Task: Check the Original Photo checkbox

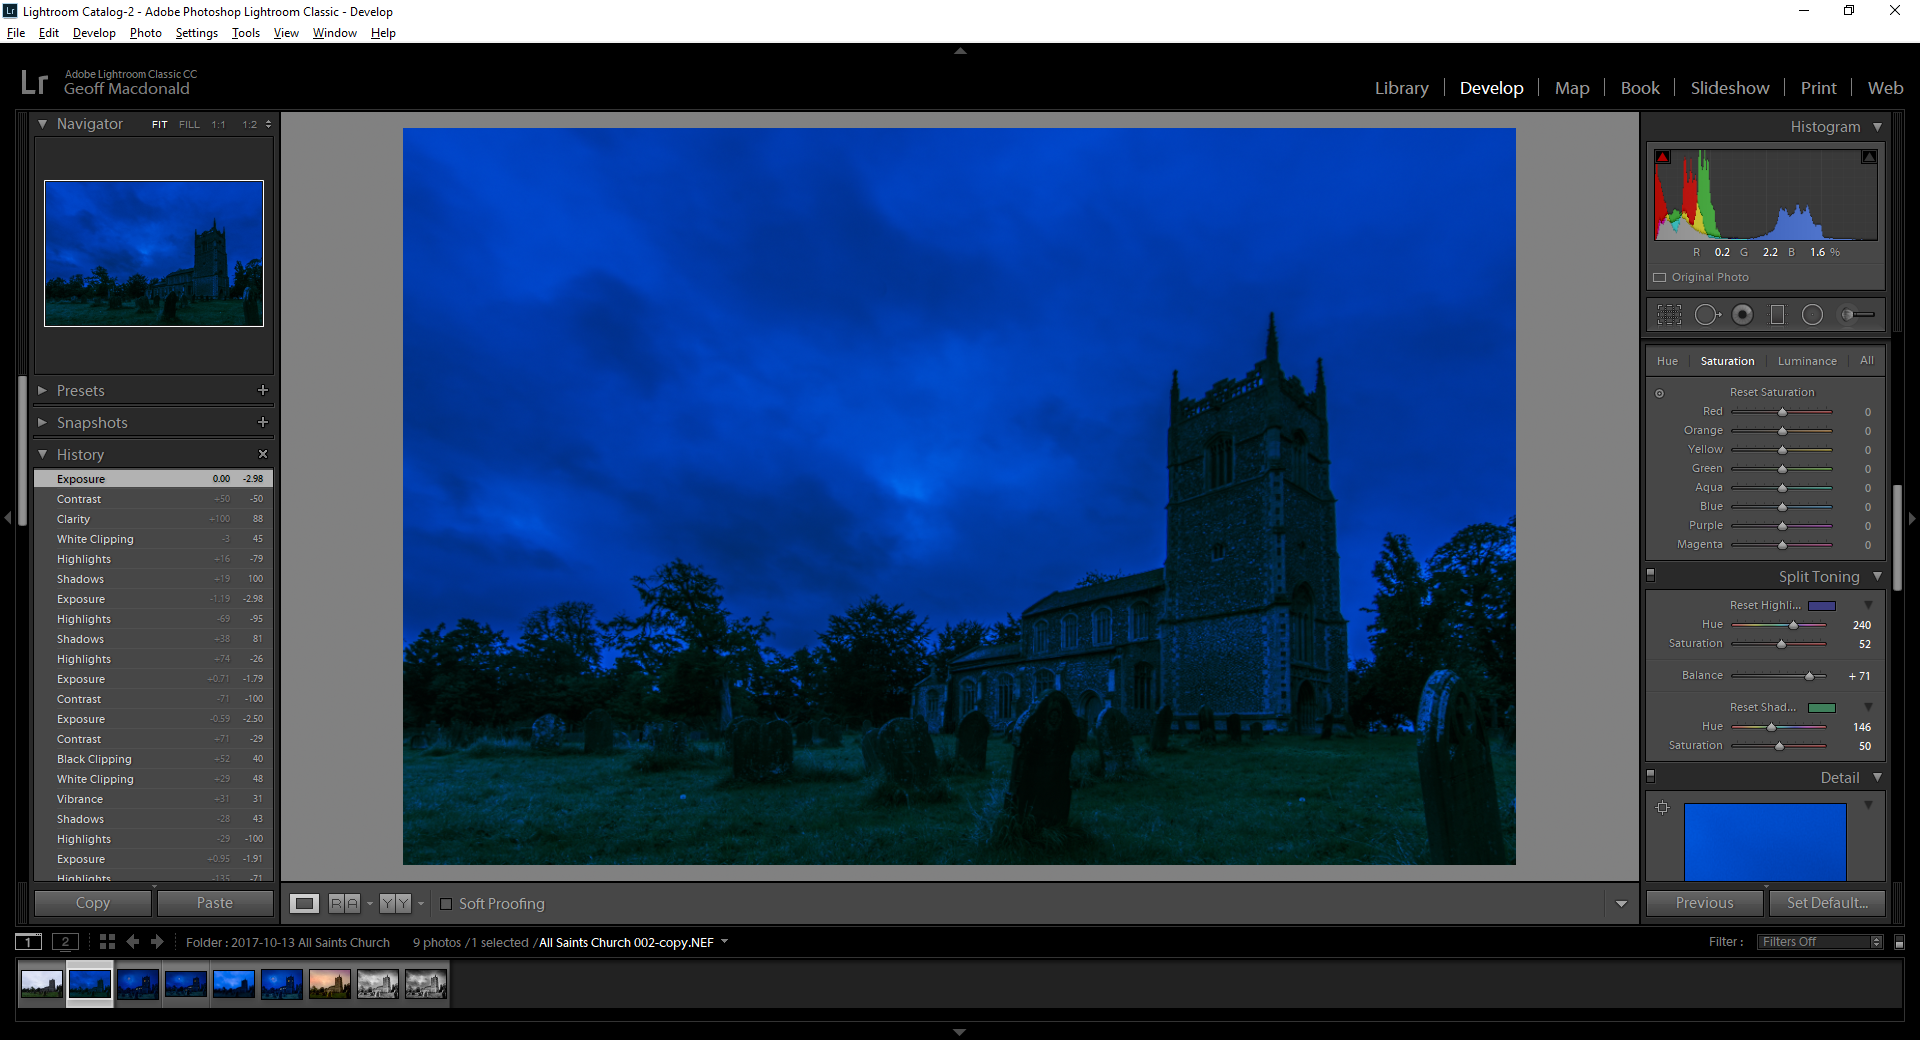Action: (1660, 278)
